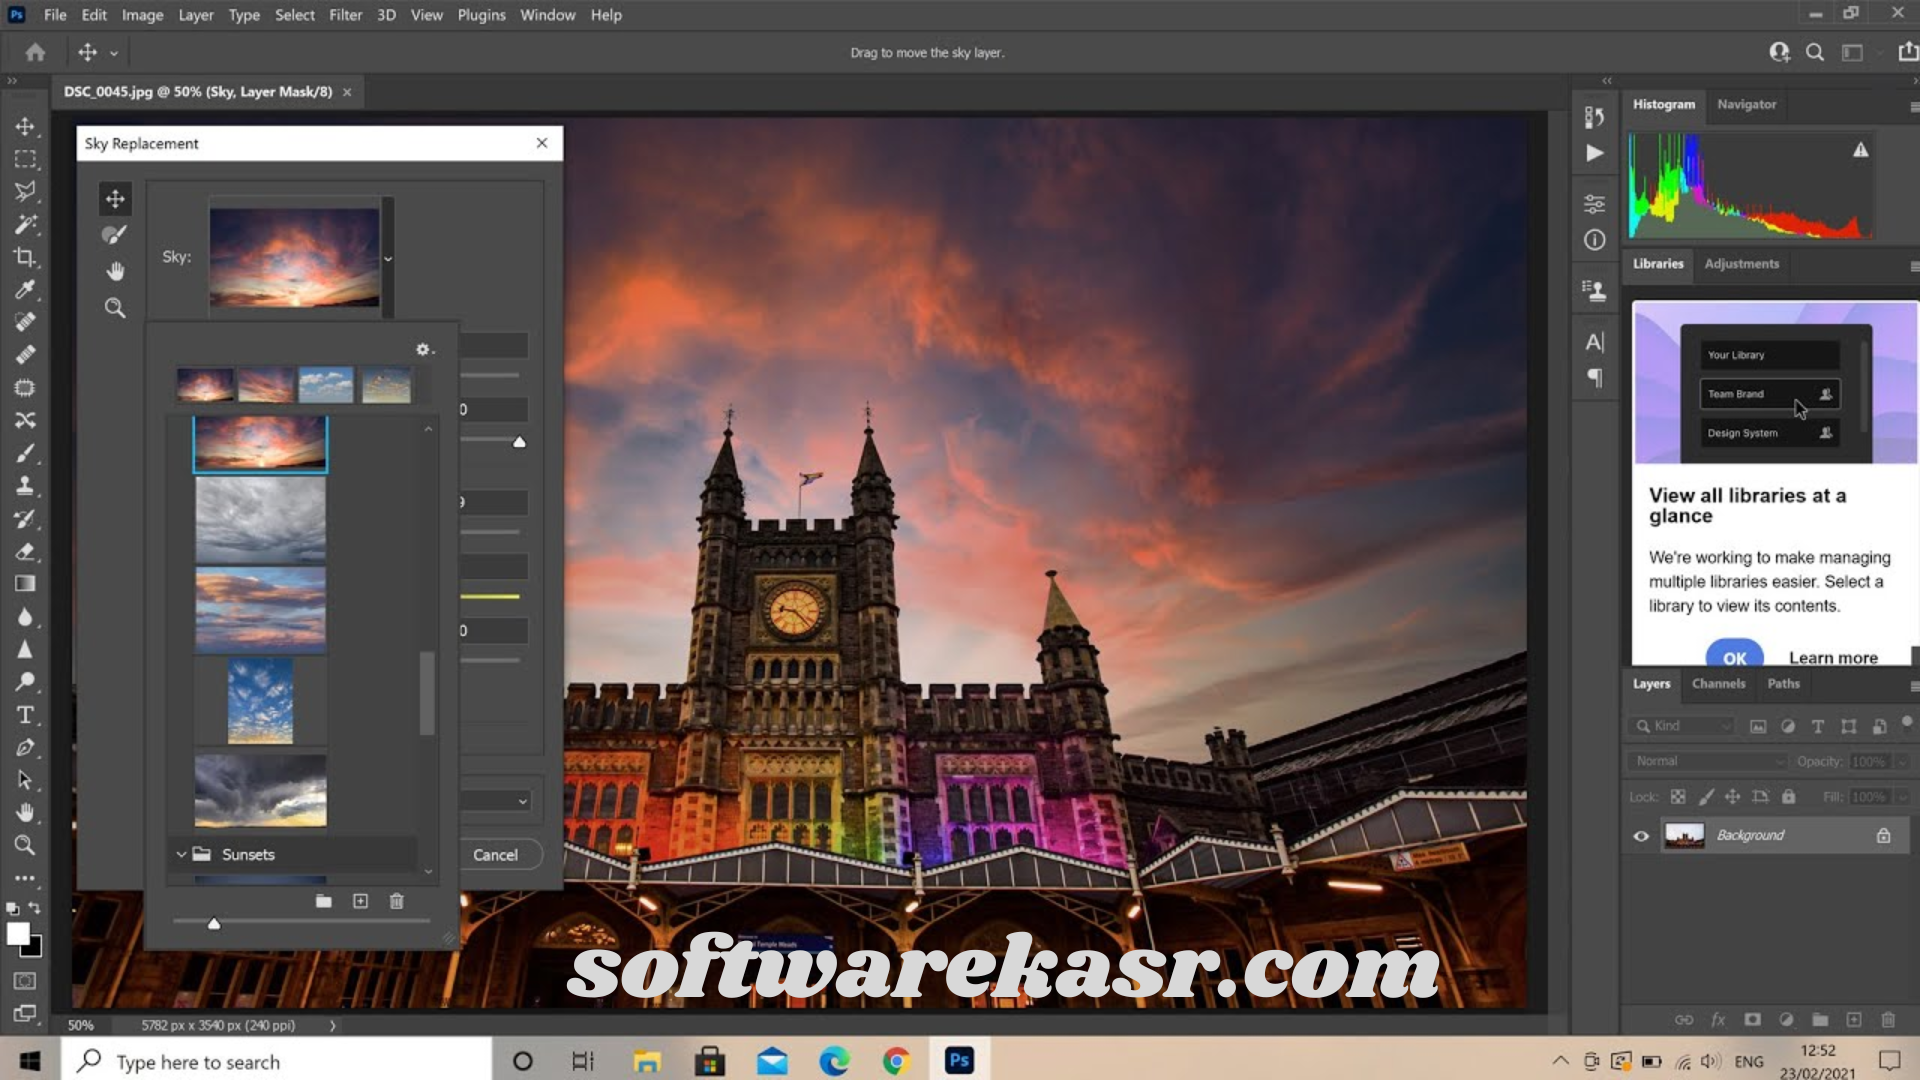The width and height of the screenshot is (1920, 1080).
Task: Open the Learn more link
Action: click(1833, 657)
